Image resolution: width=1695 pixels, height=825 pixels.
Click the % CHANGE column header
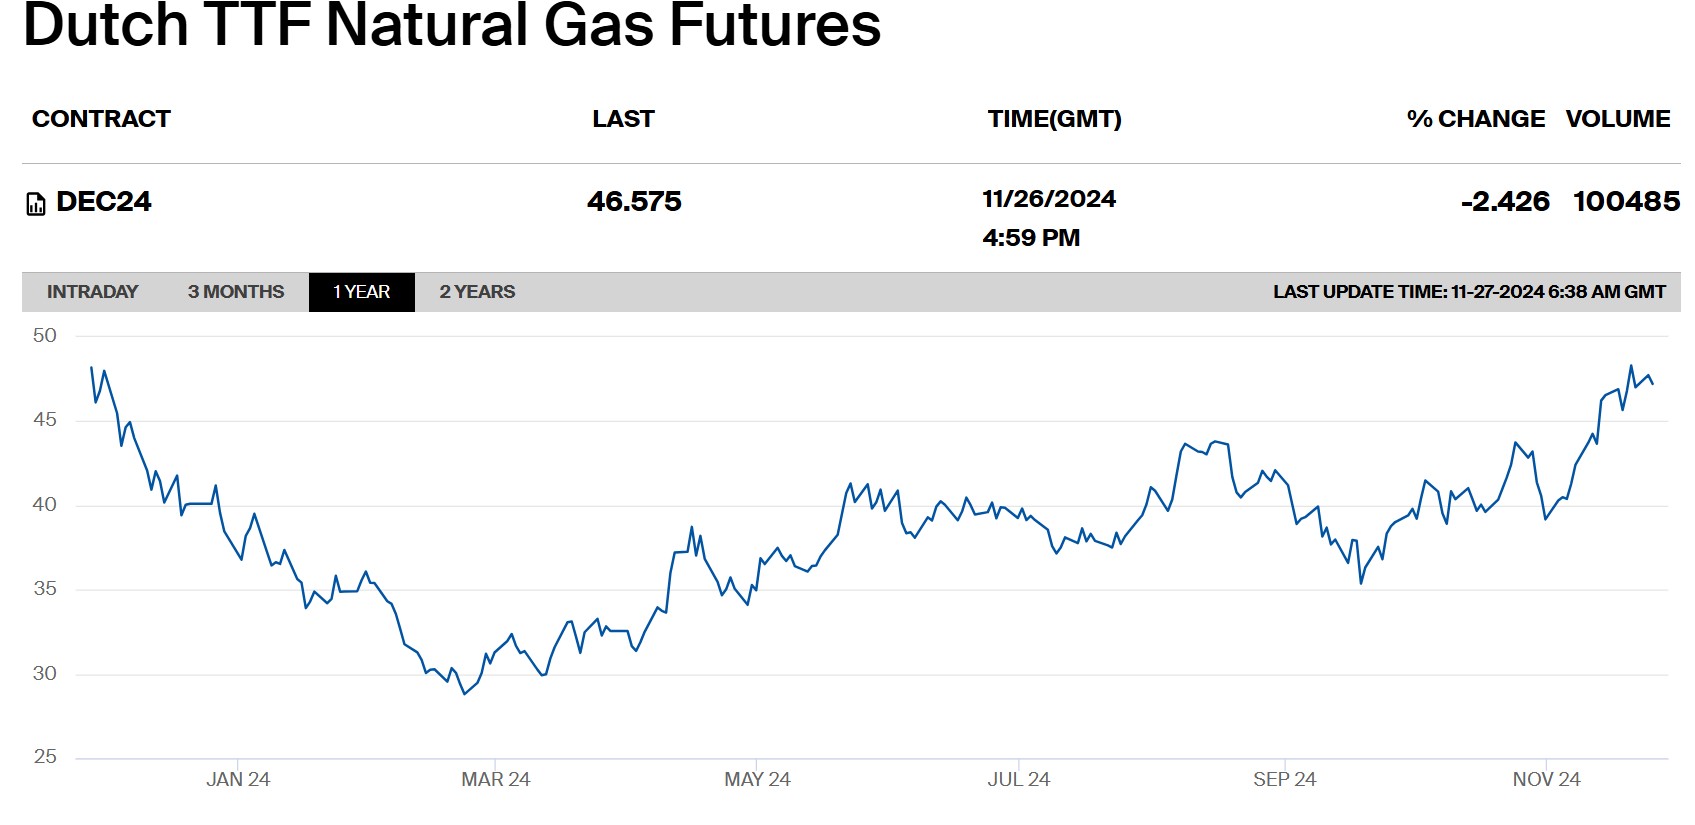pos(1475,119)
